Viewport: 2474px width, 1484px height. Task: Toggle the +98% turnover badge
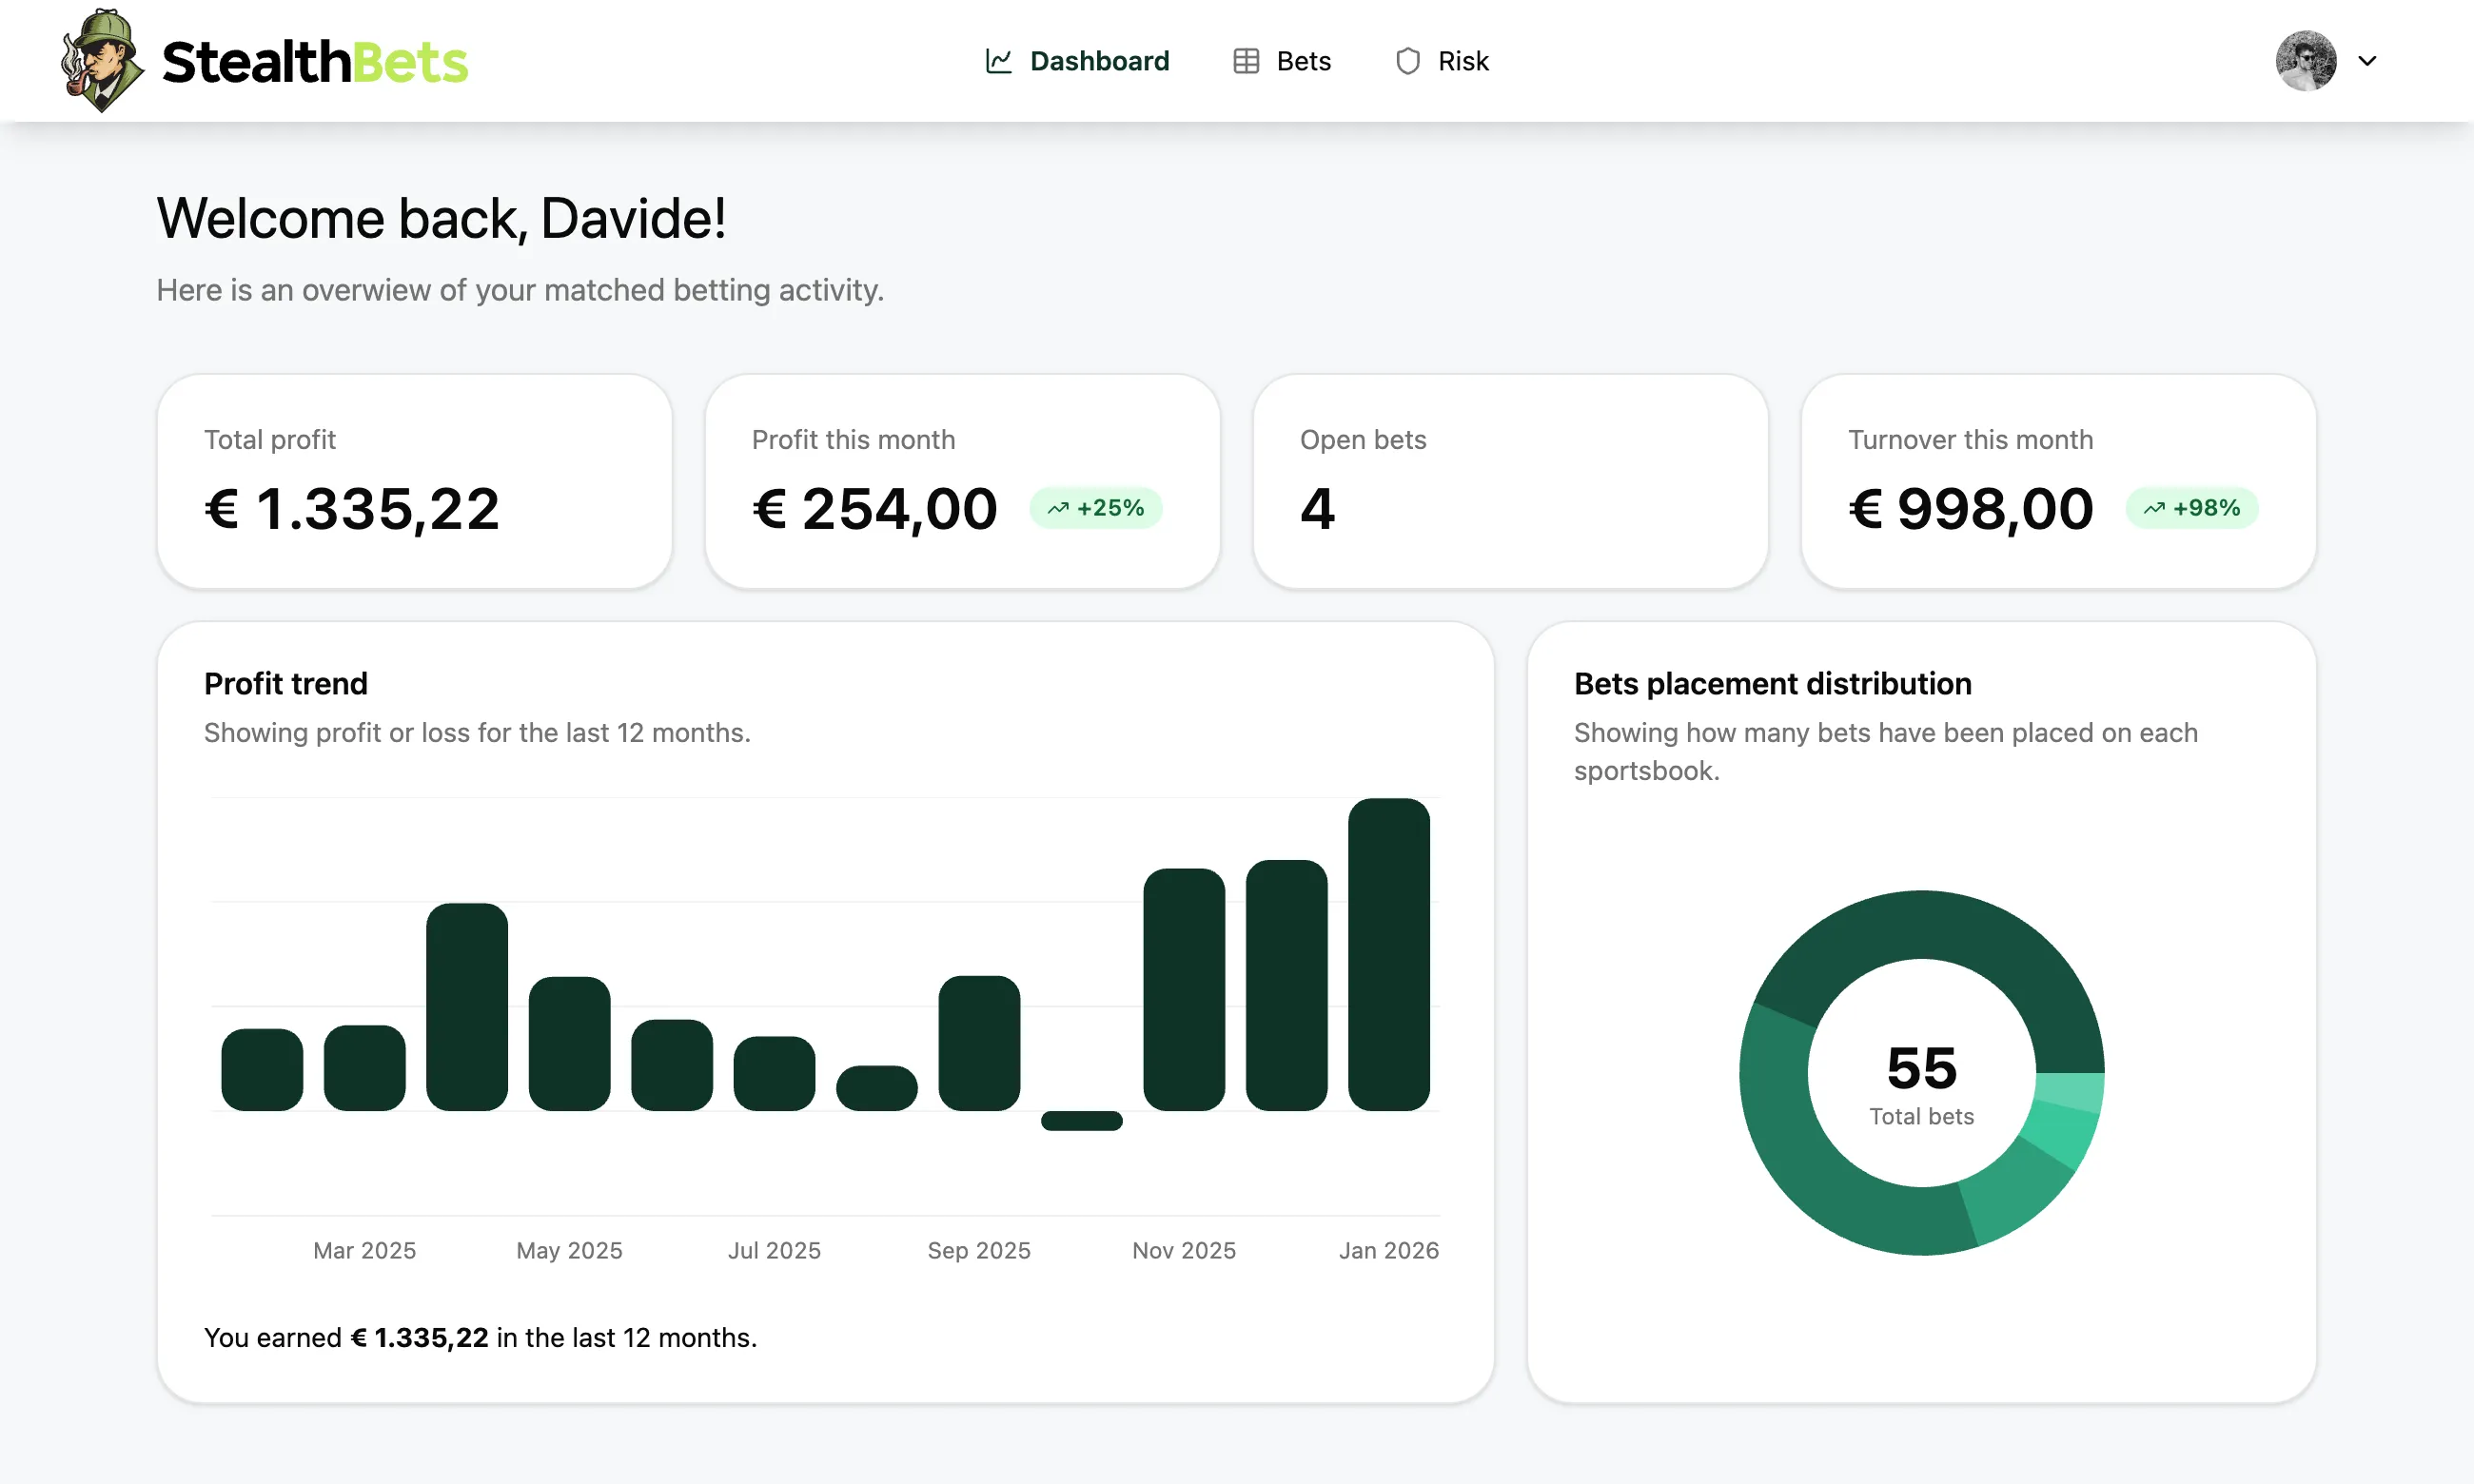coord(2190,507)
